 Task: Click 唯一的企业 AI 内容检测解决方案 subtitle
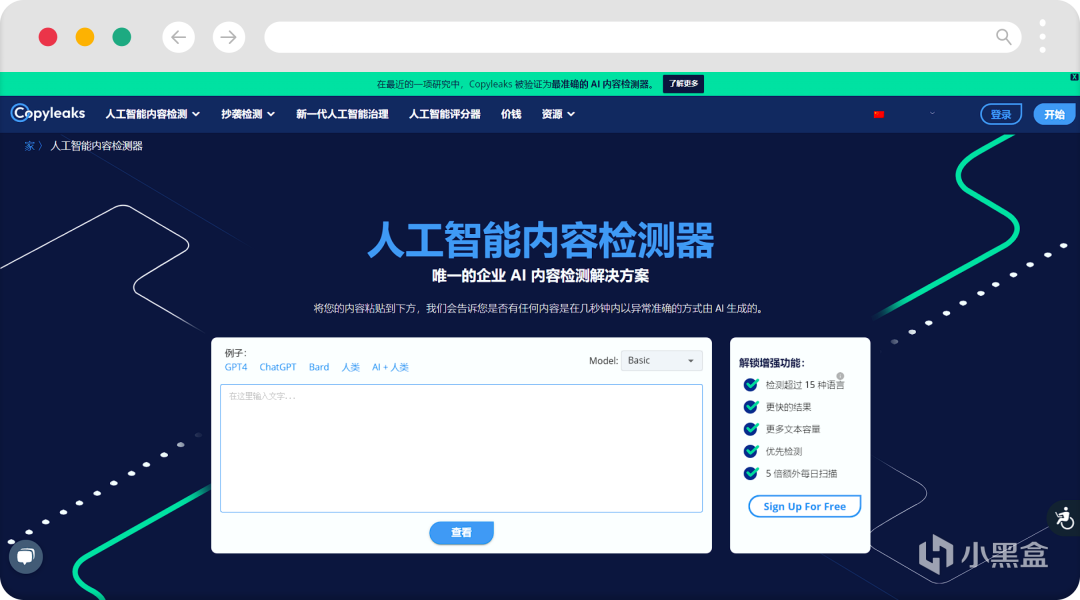(x=541, y=276)
